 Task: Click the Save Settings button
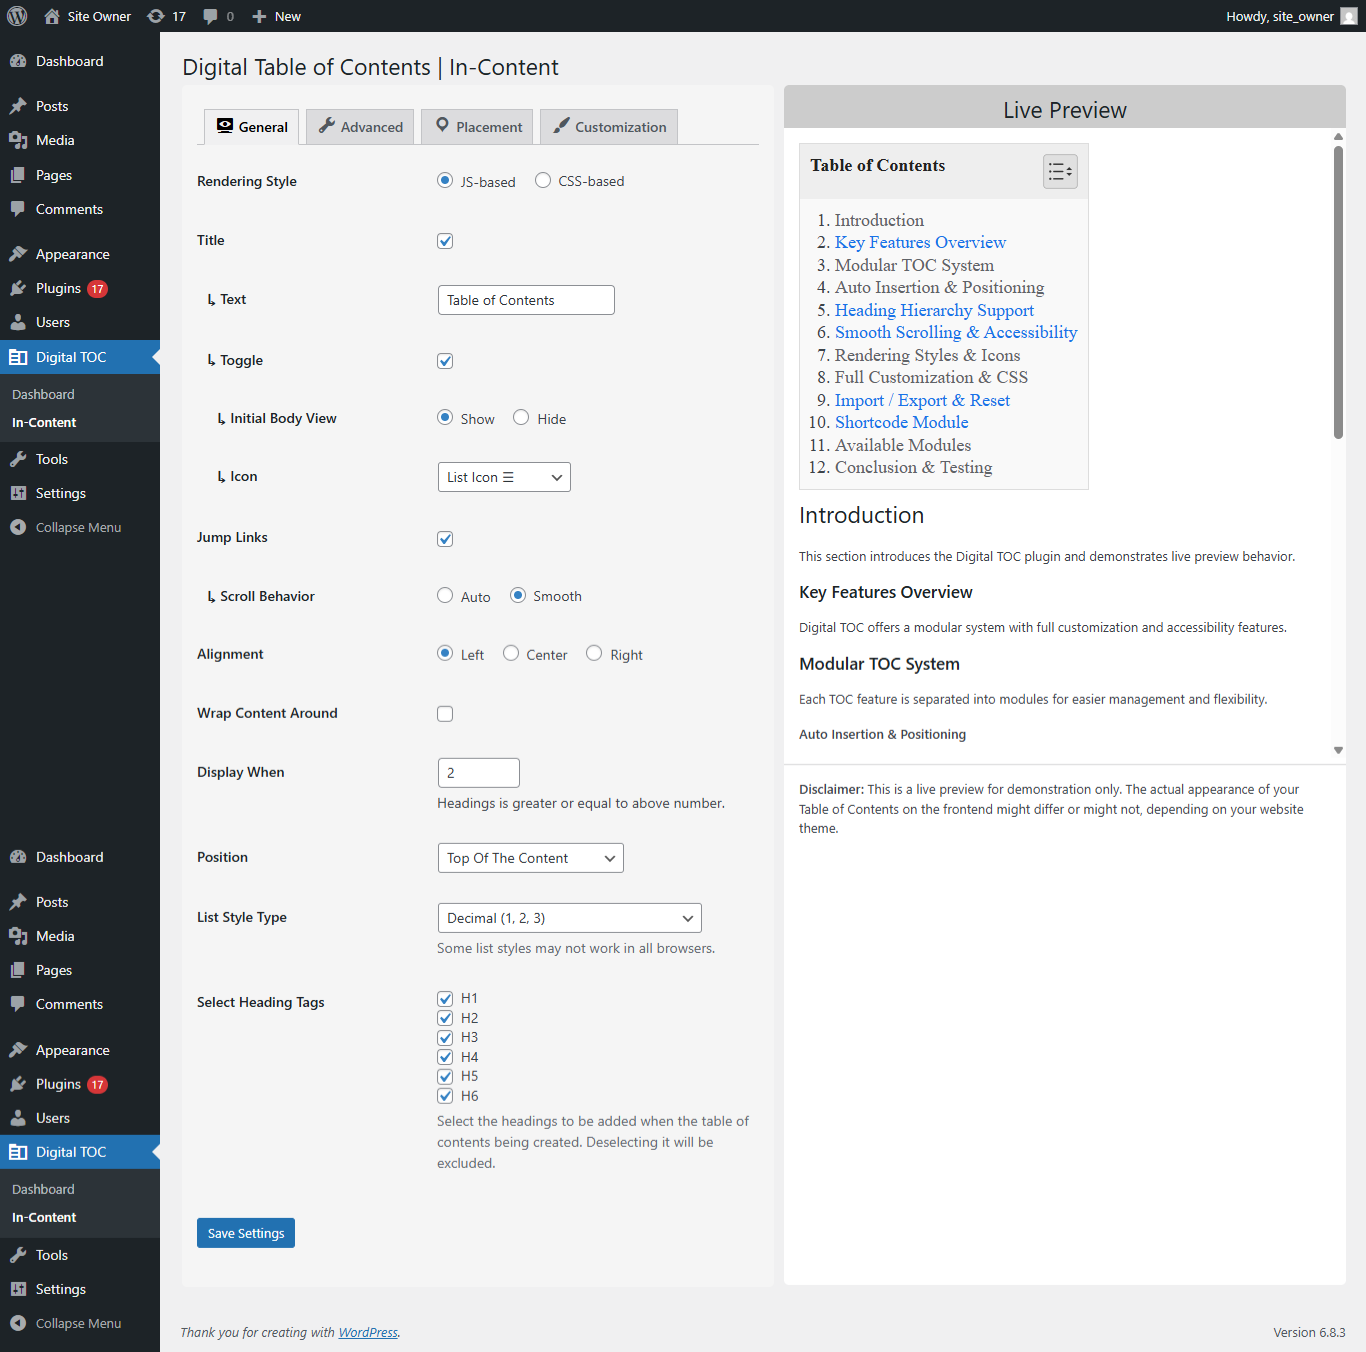(245, 1232)
